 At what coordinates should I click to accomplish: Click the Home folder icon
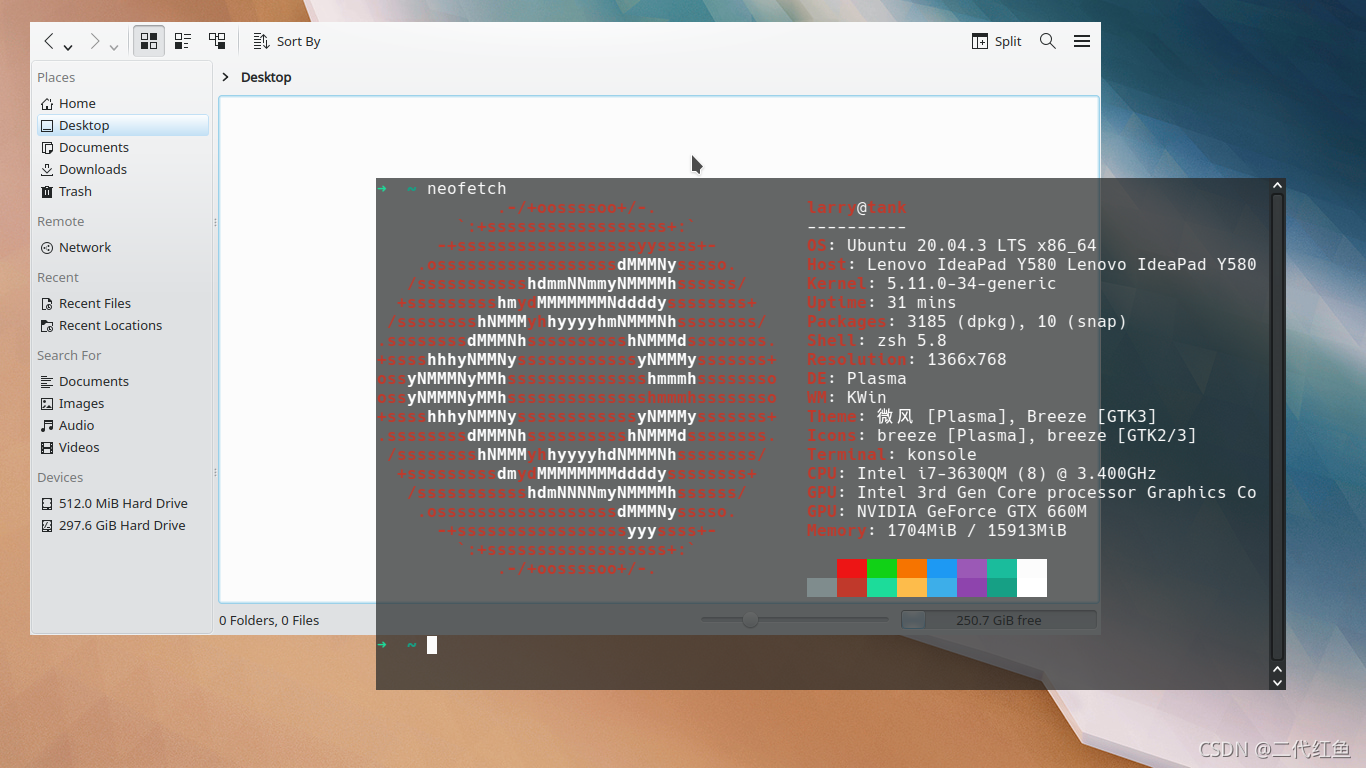(x=47, y=103)
